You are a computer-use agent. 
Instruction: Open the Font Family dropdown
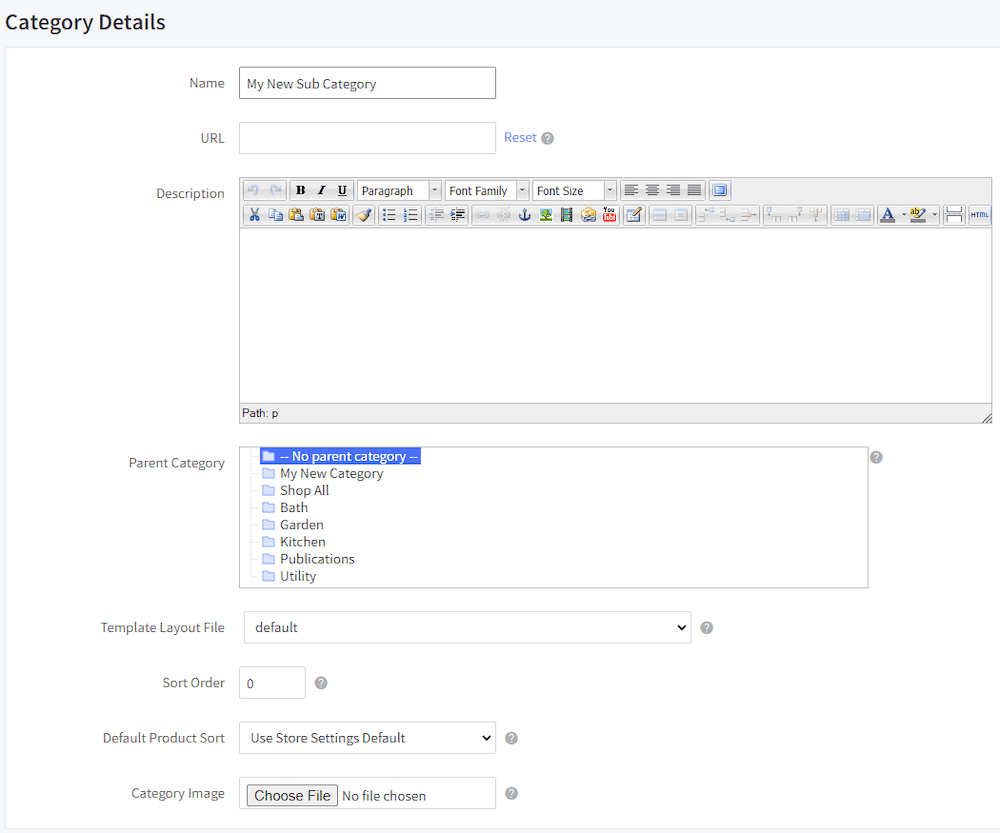487,190
